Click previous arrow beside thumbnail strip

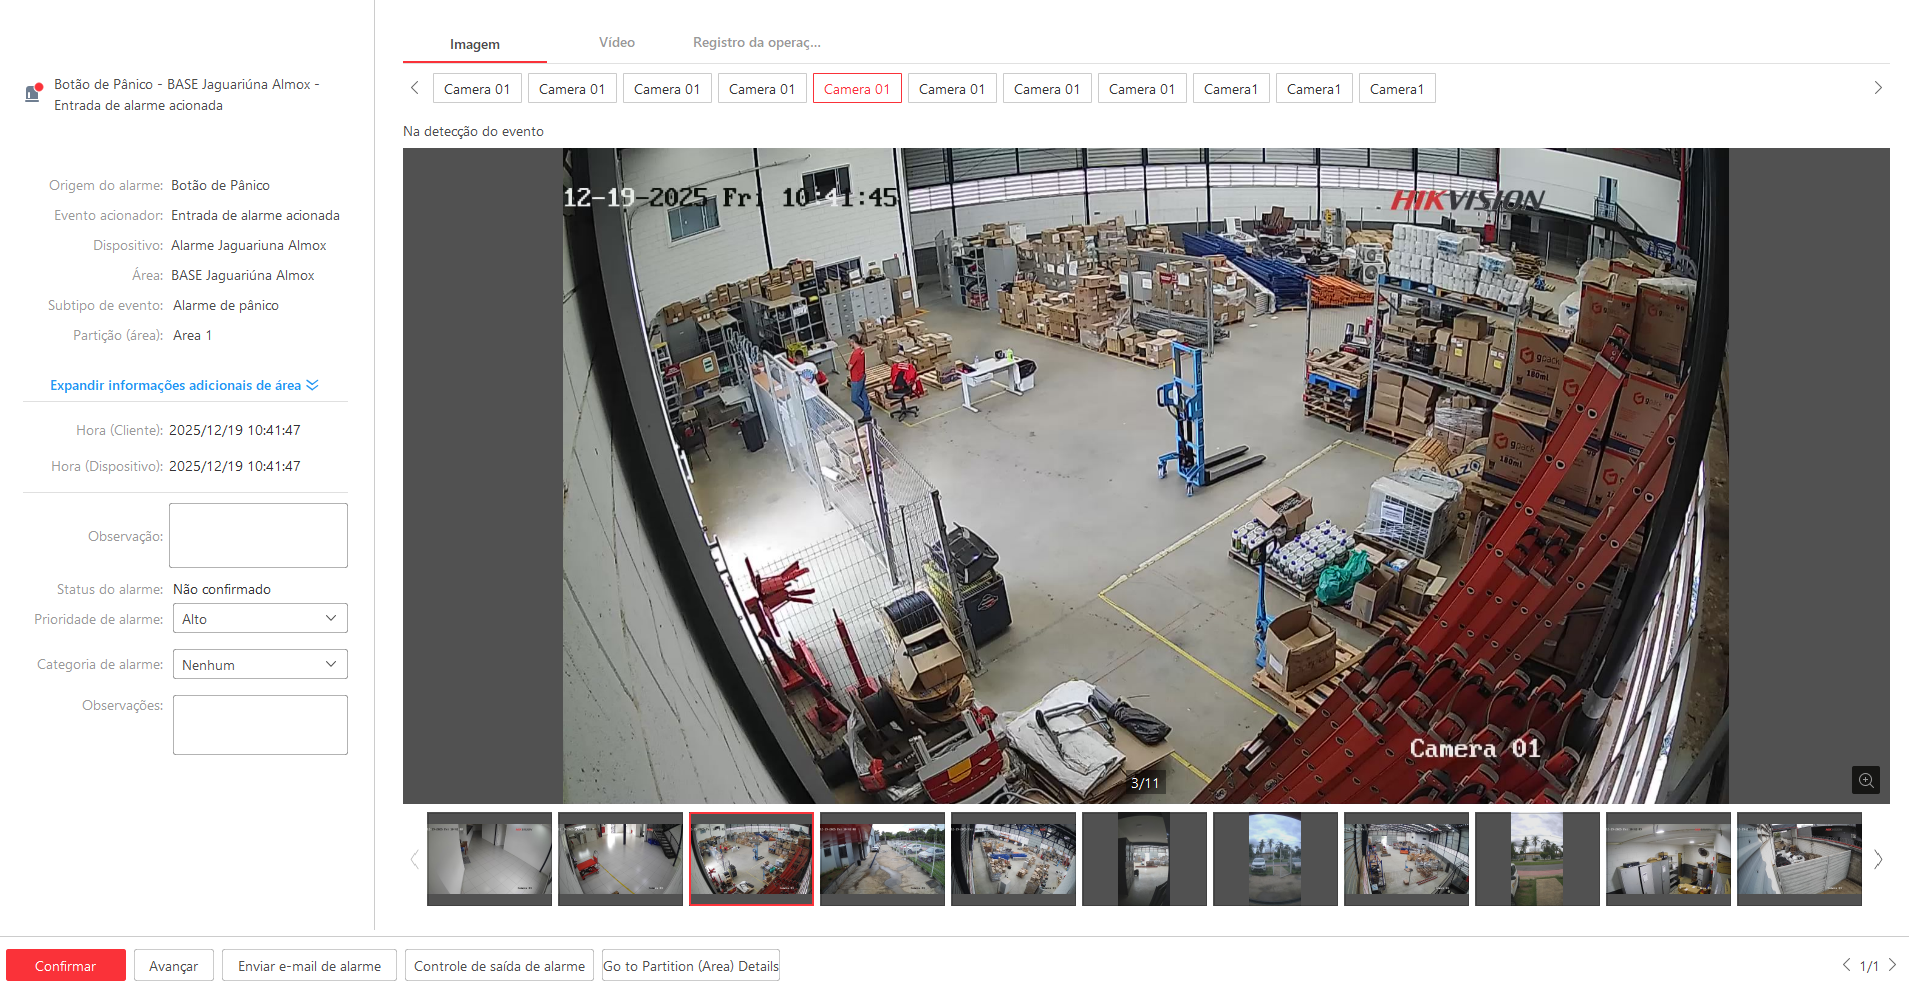(x=414, y=859)
